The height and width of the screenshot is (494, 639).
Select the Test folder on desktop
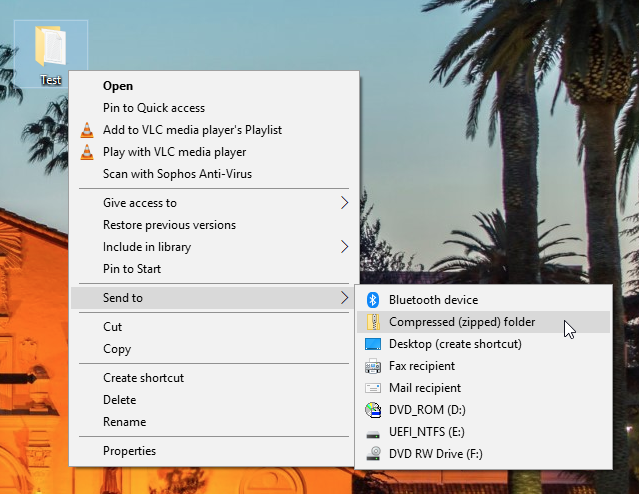coord(50,52)
